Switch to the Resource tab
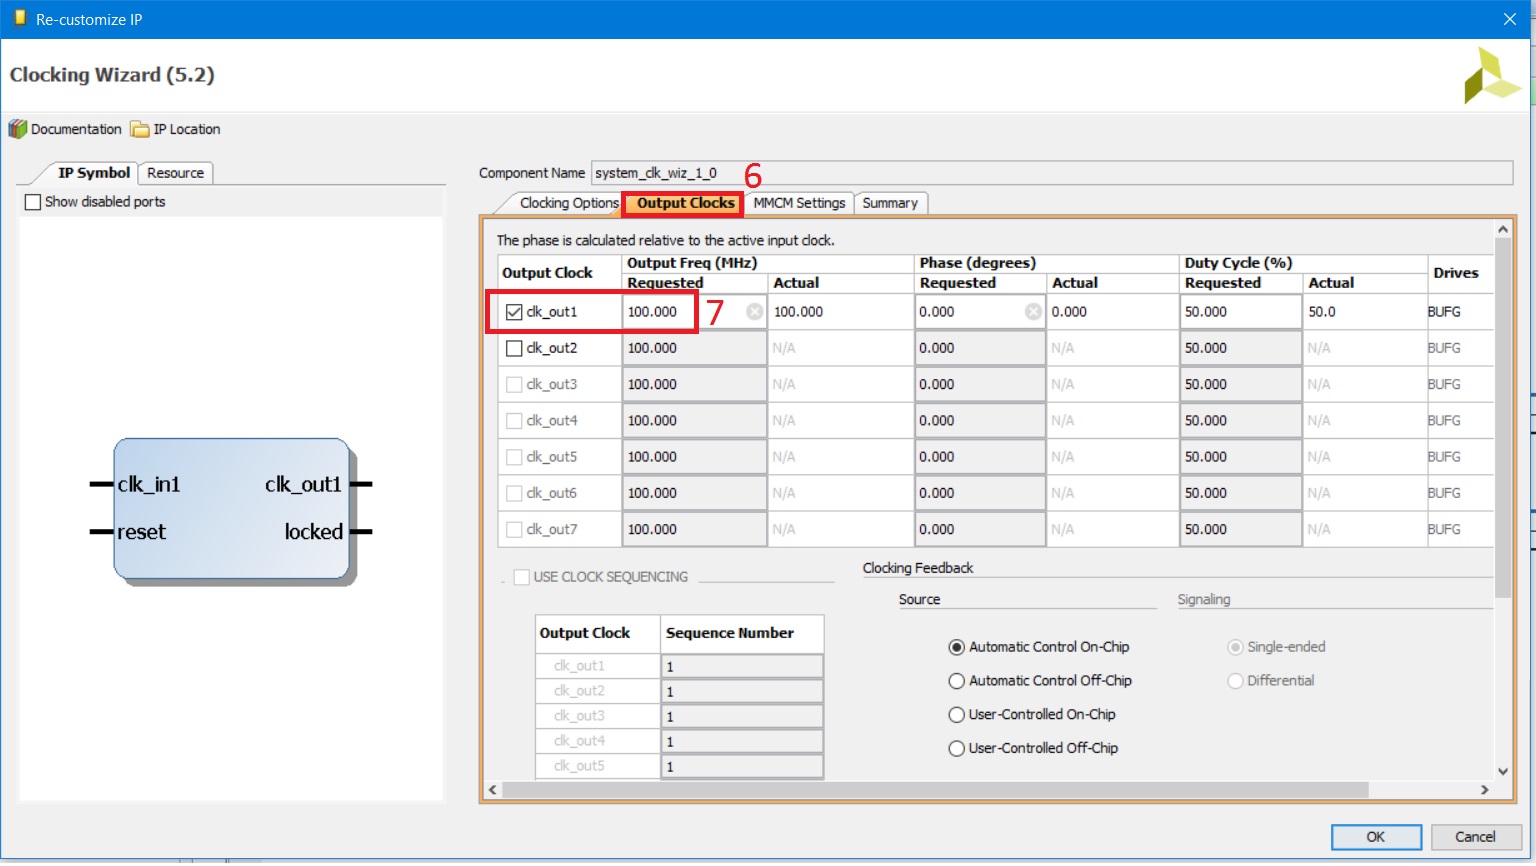1536x866 pixels. tap(175, 173)
